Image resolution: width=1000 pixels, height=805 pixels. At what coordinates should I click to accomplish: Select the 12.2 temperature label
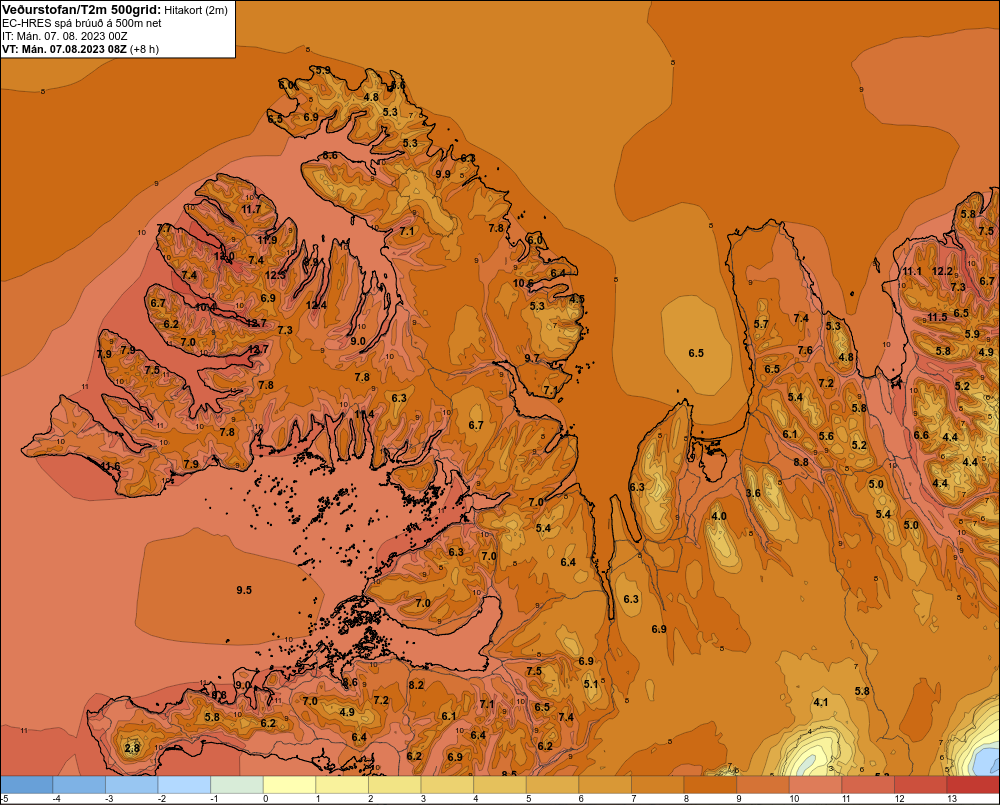point(943,271)
